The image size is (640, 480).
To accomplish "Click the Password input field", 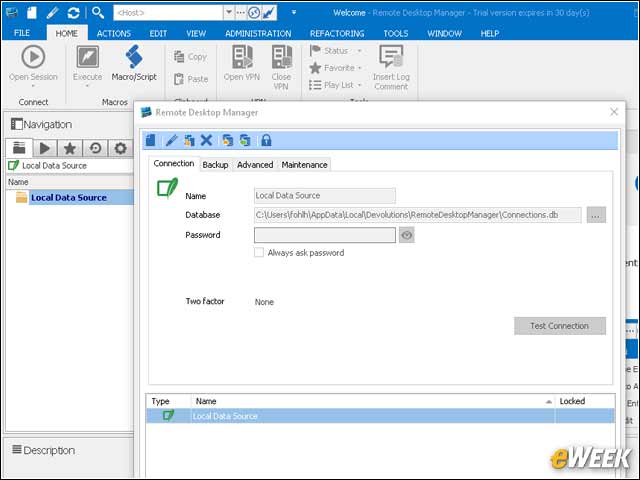I will click(x=325, y=235).
